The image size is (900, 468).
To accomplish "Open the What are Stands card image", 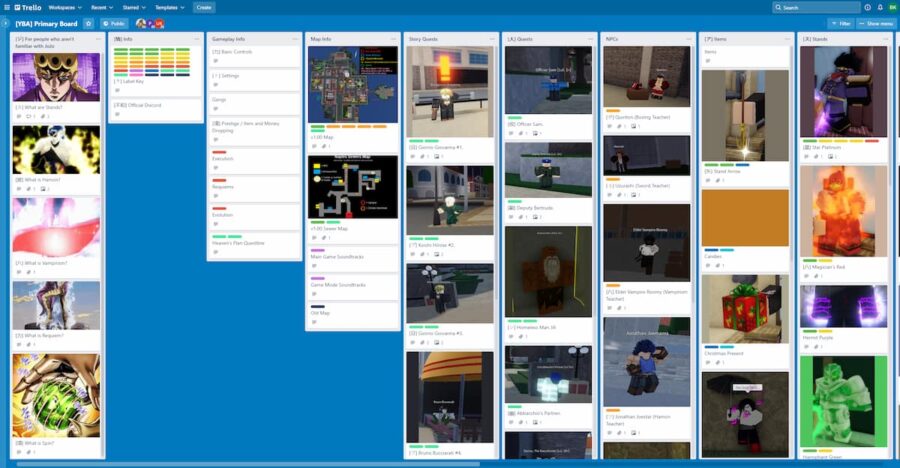I will 56,77.
